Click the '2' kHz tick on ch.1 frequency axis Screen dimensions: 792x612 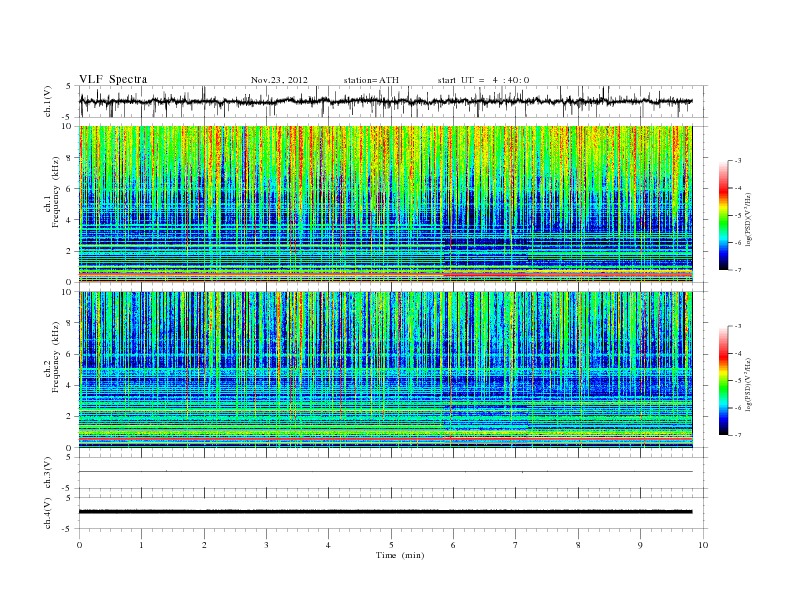click(70, 251)
